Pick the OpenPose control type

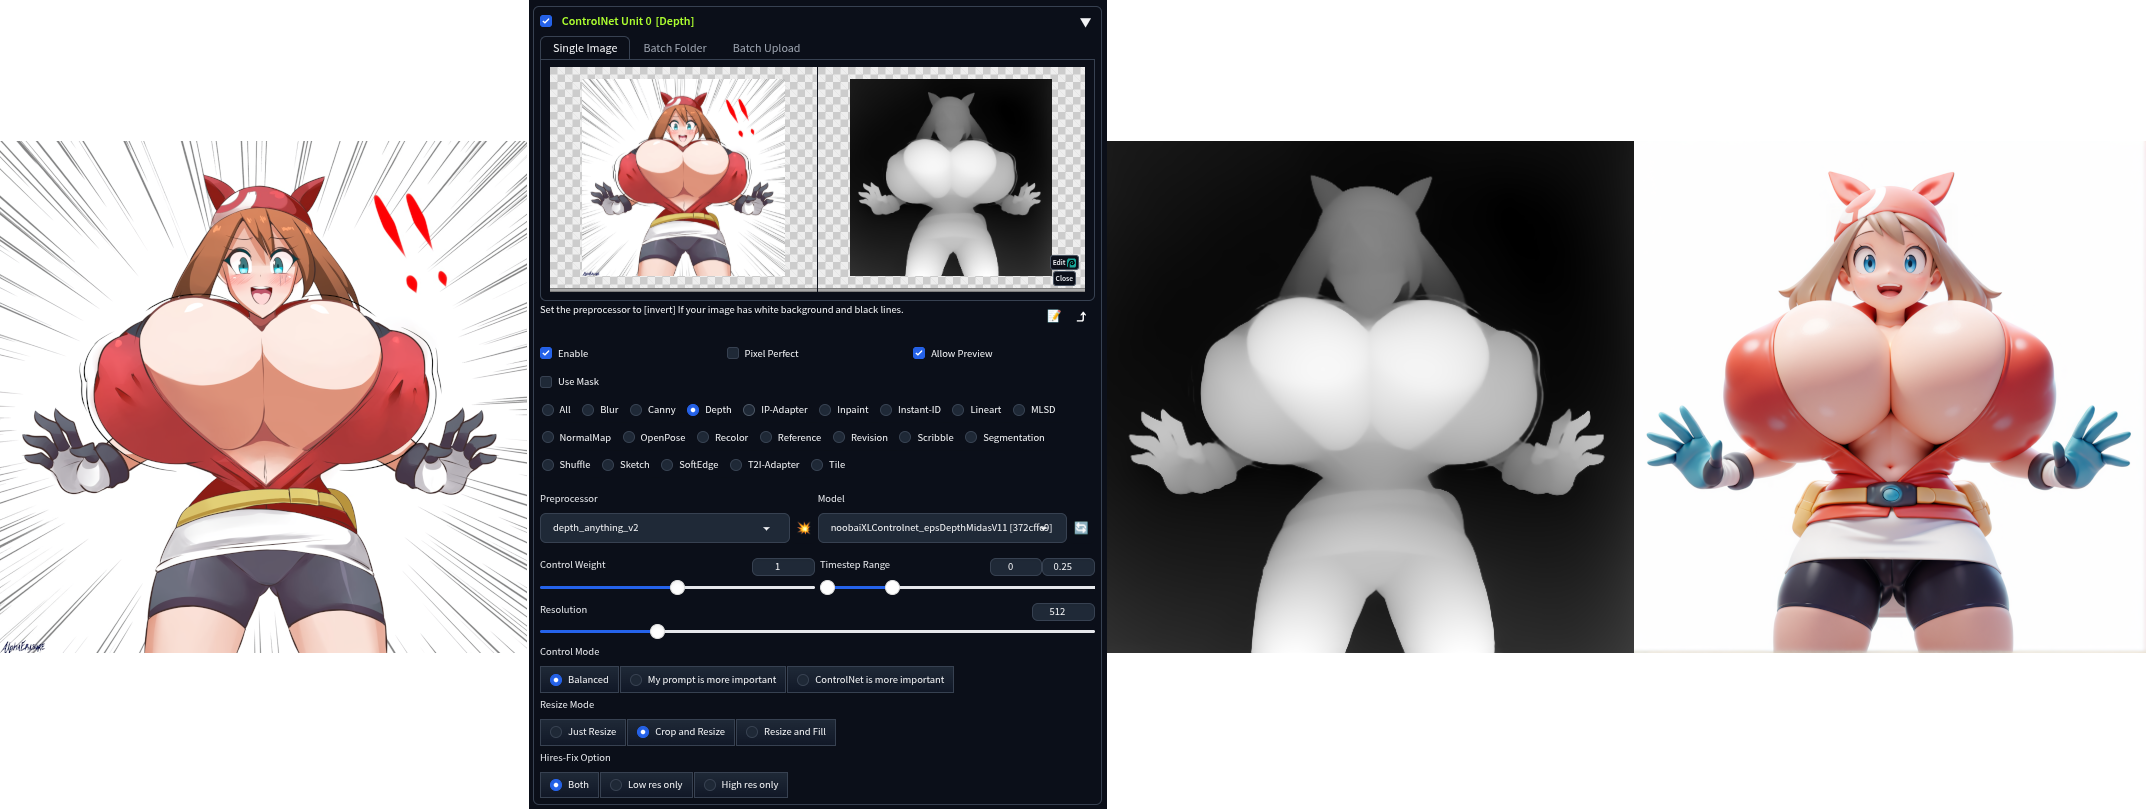629,437
